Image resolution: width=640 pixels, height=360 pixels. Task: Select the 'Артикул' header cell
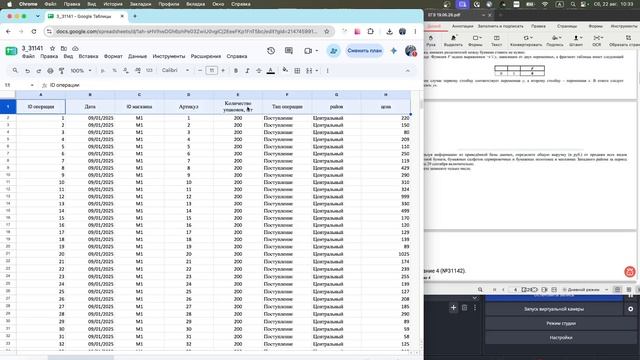point(188,107)
